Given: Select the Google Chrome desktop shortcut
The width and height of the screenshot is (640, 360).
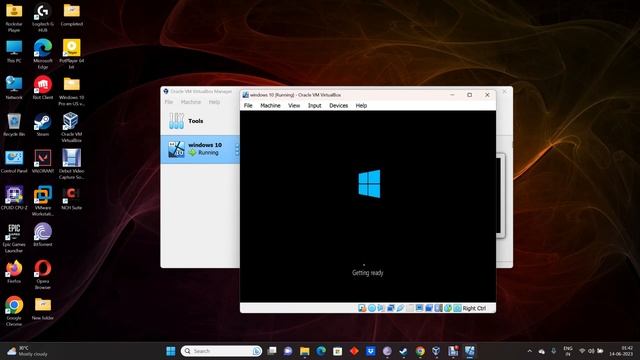Looking at the screenshot, I should pos(14,311).
